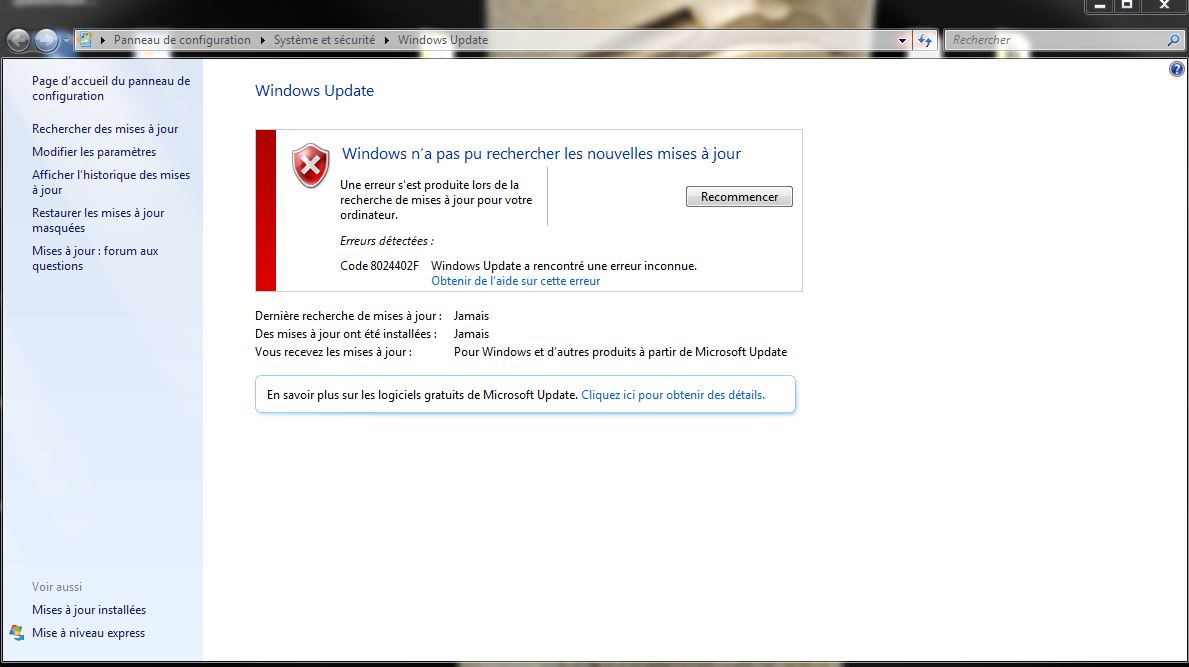1189x667 pixels.
Task: Minimize the Windows Update window
Action: click(x=1100, y=6)
